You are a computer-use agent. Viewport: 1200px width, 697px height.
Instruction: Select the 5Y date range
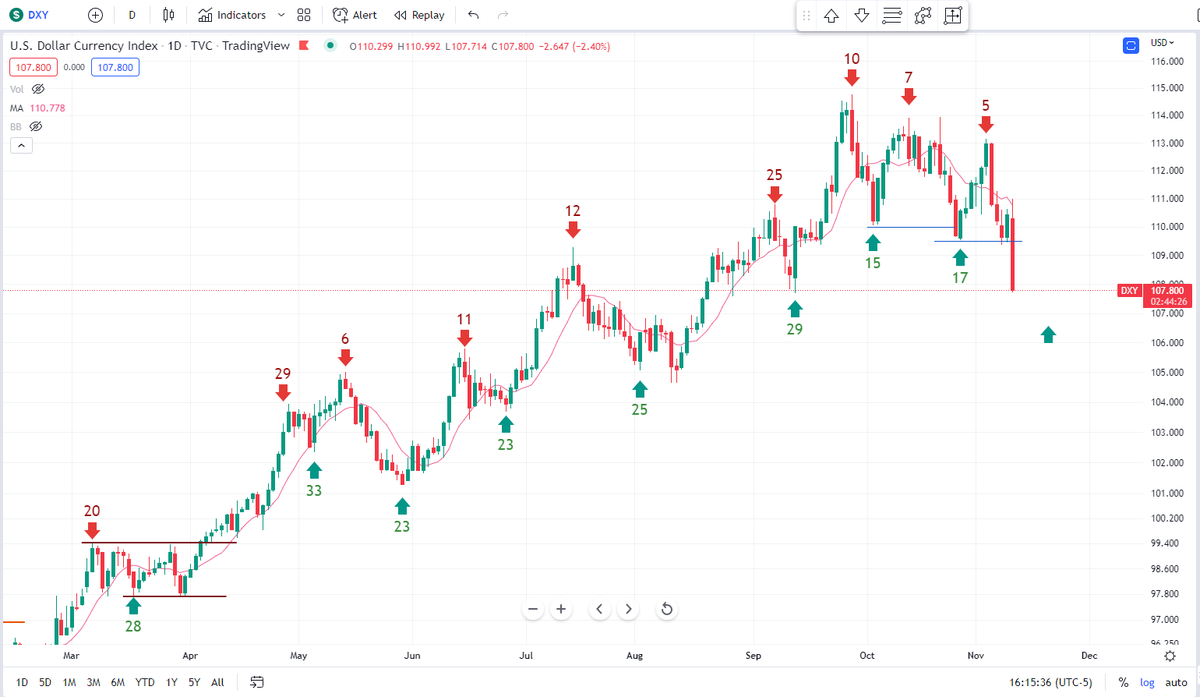(194, 682)
